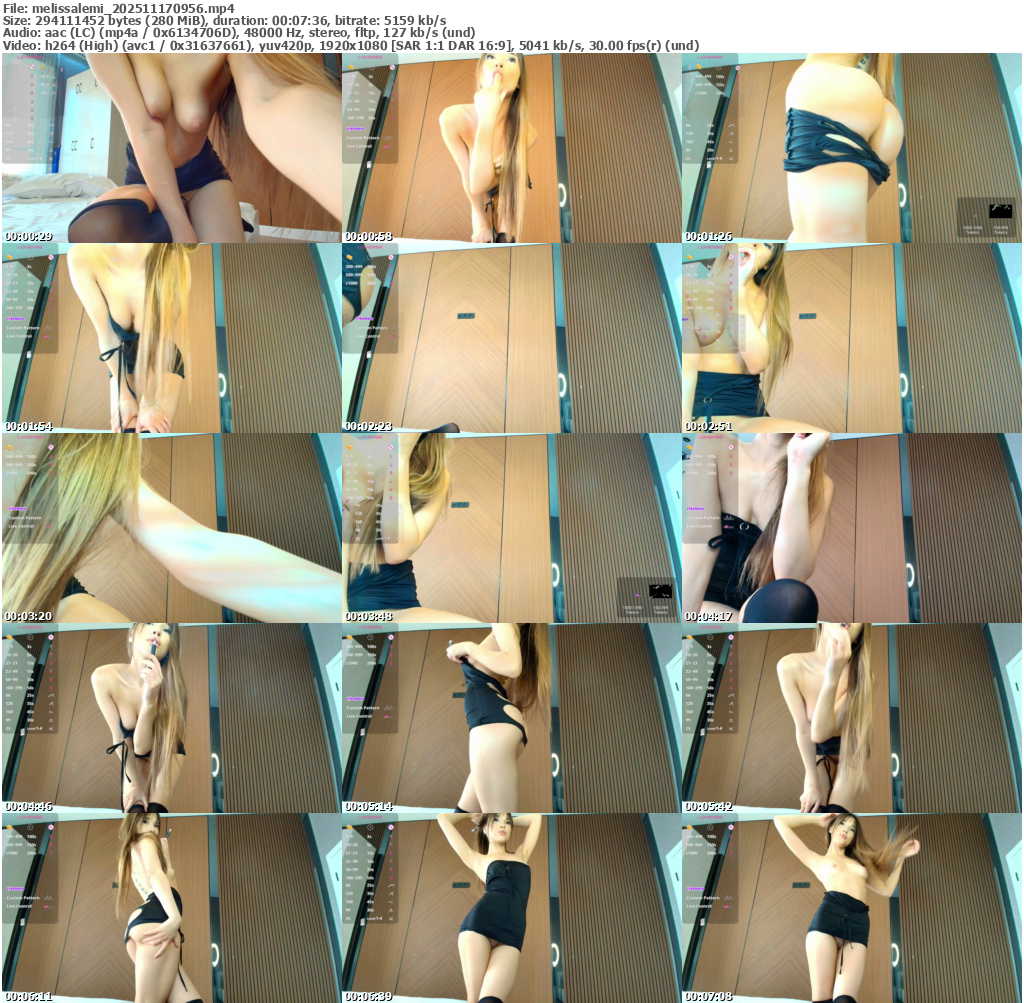Image resolution: width=1024 pixels, height=1003 pixels.
Task: Click the File name line in header
Action: click(x=118, y=8)
